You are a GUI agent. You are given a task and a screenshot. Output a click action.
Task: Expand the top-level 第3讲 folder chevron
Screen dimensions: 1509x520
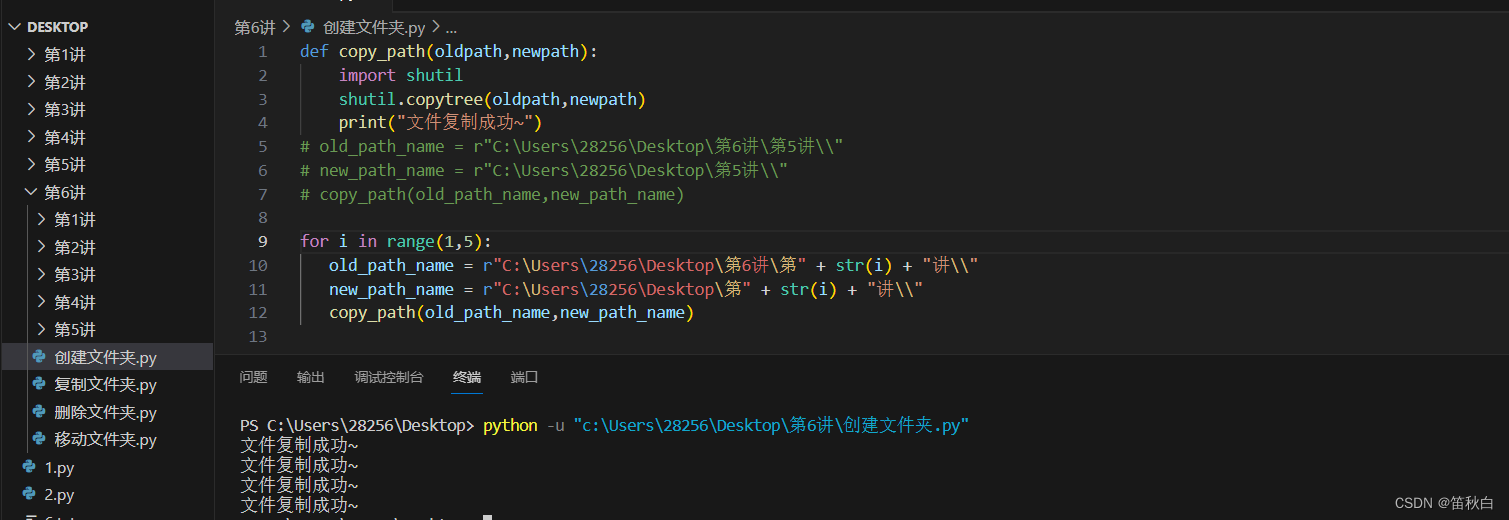click(x=31, y=110)
